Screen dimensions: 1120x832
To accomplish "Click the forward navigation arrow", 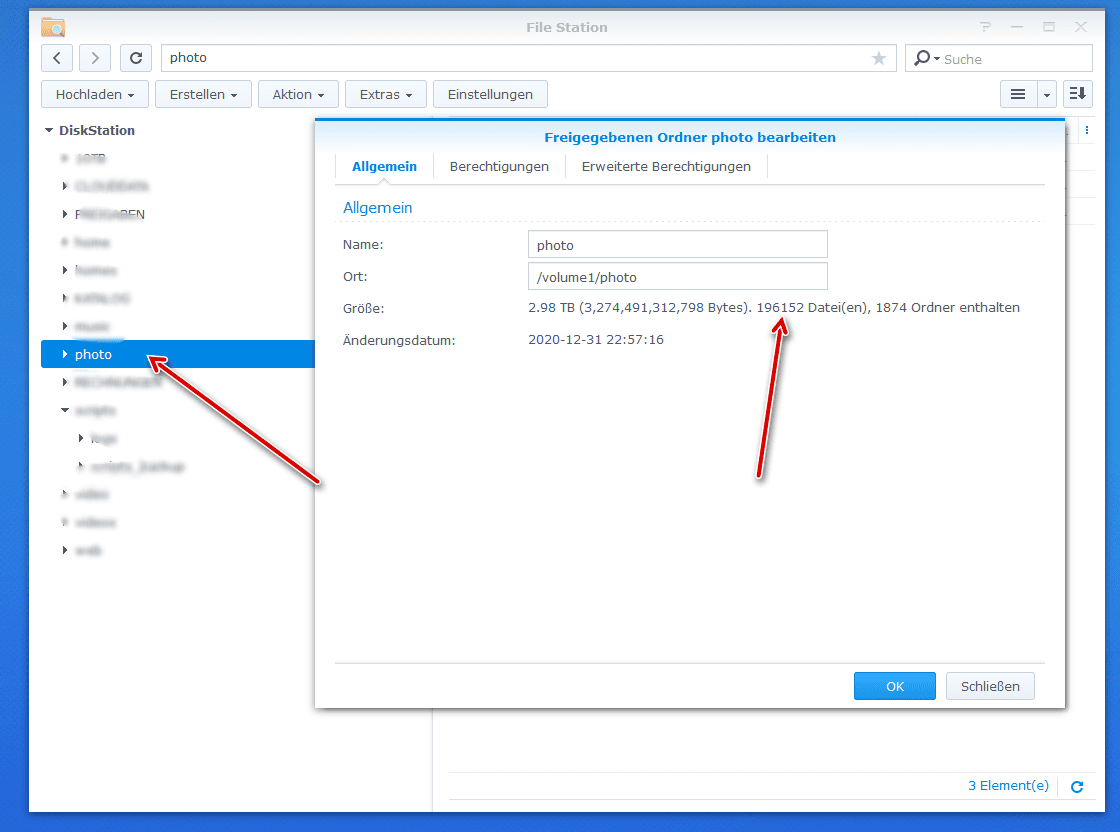I will [95, 58].
